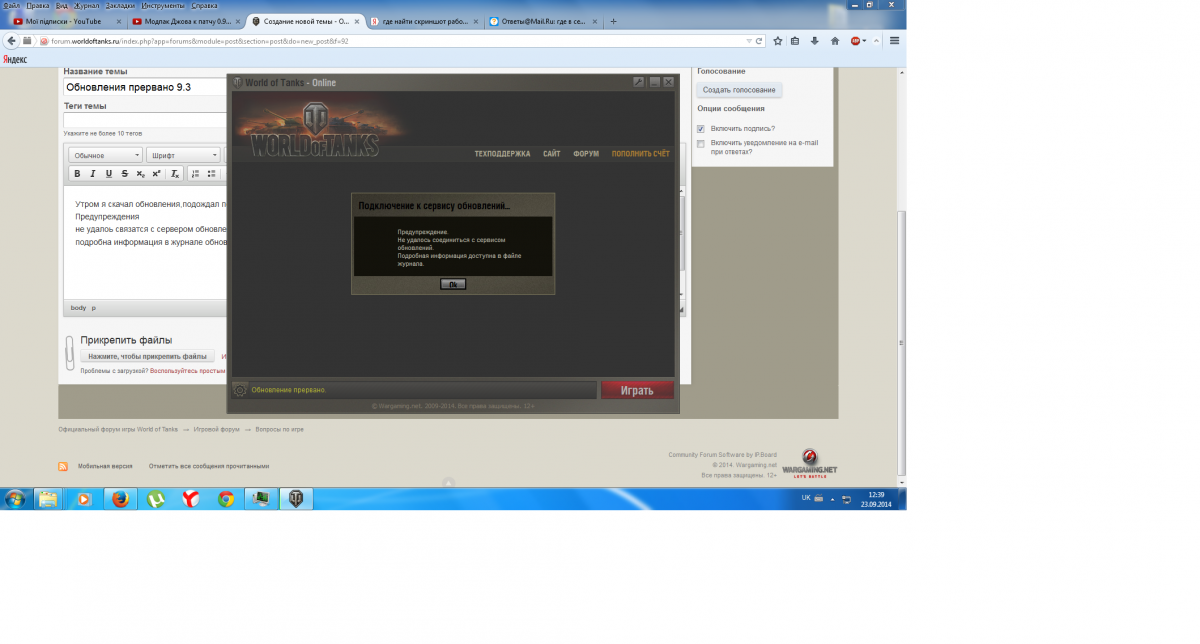The width and height of the screenshot is (1200, 644).
Task: Enable e-mail notification on replies checkbox
Action: coord(701,143)
